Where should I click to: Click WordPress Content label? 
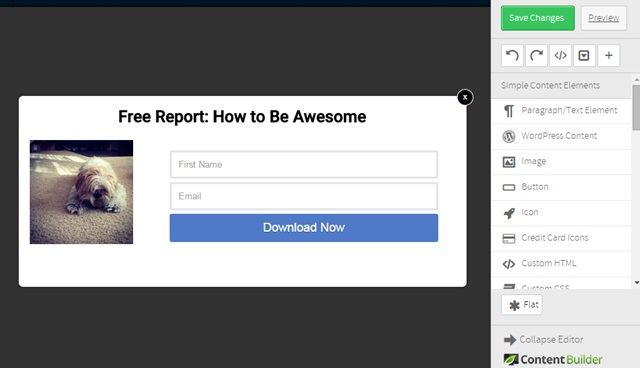point(559,135)
